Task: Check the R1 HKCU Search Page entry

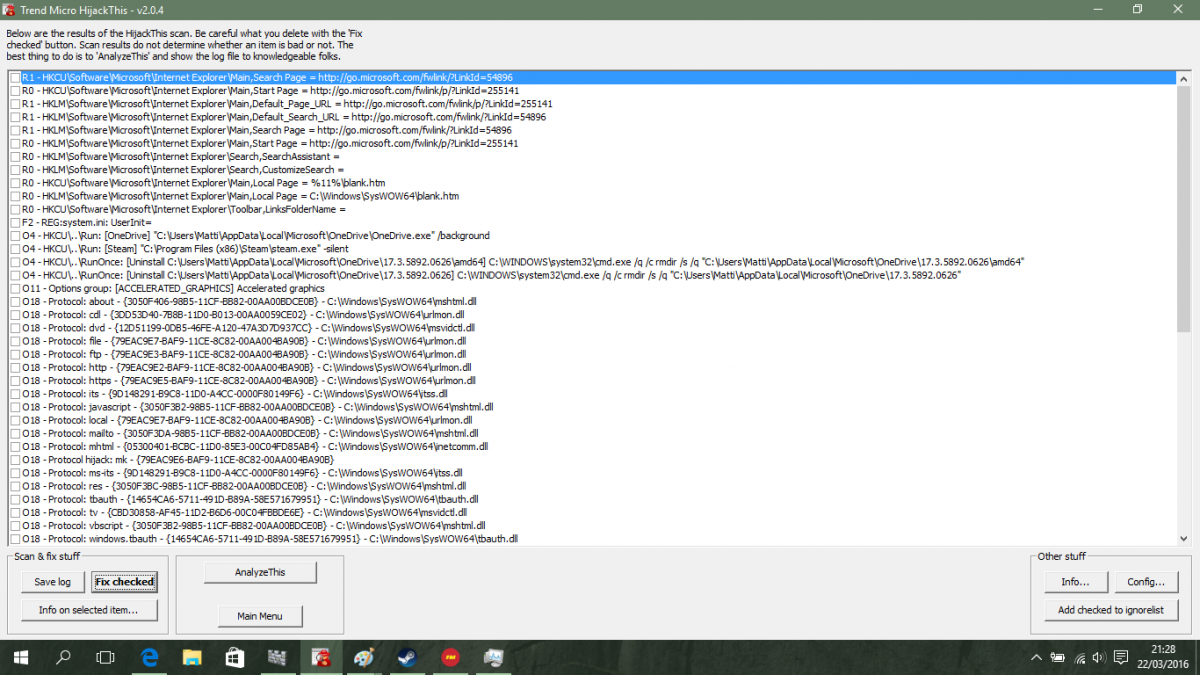Action: (x=14, y=77)
